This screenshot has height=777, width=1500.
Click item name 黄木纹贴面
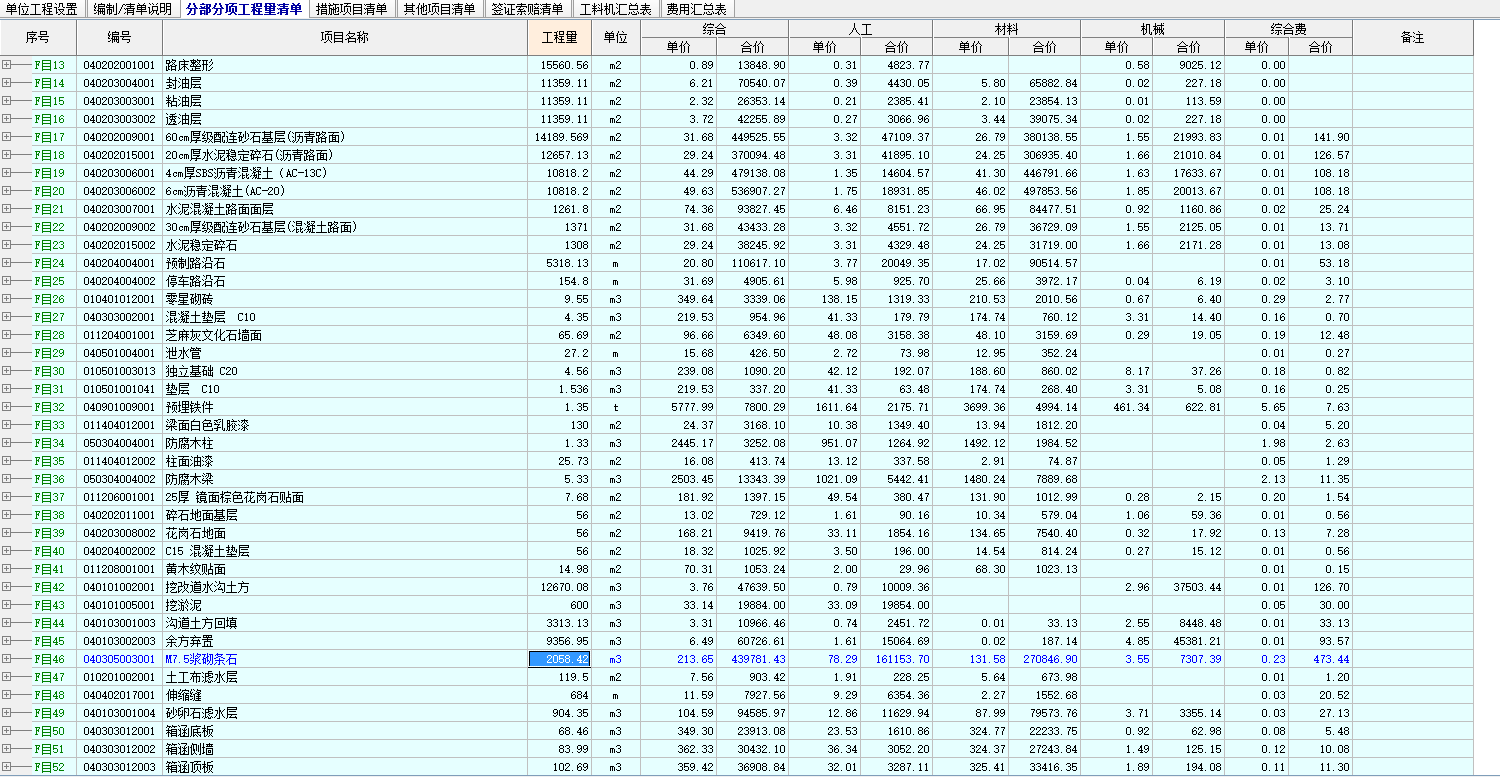click(195, 569)
